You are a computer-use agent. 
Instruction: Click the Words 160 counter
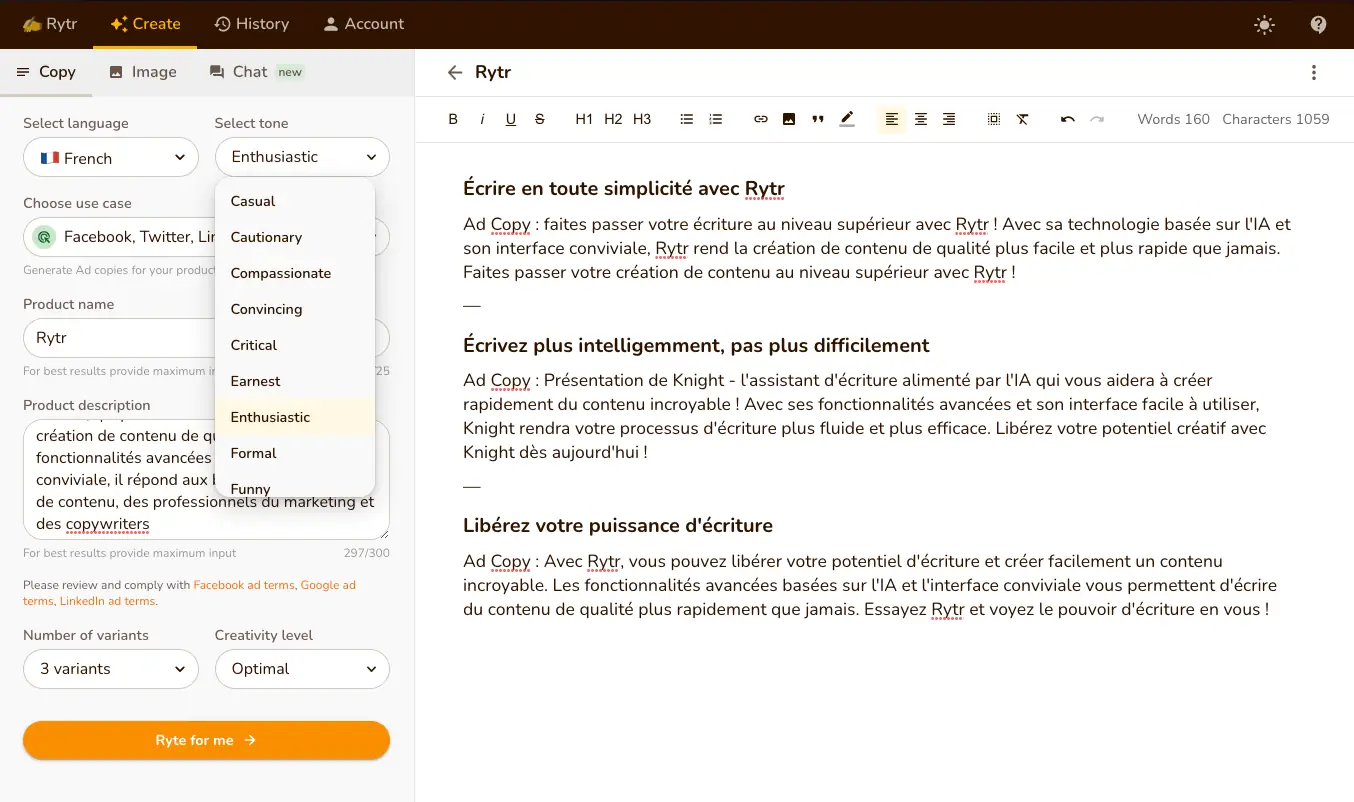[x=1173, y=119]
